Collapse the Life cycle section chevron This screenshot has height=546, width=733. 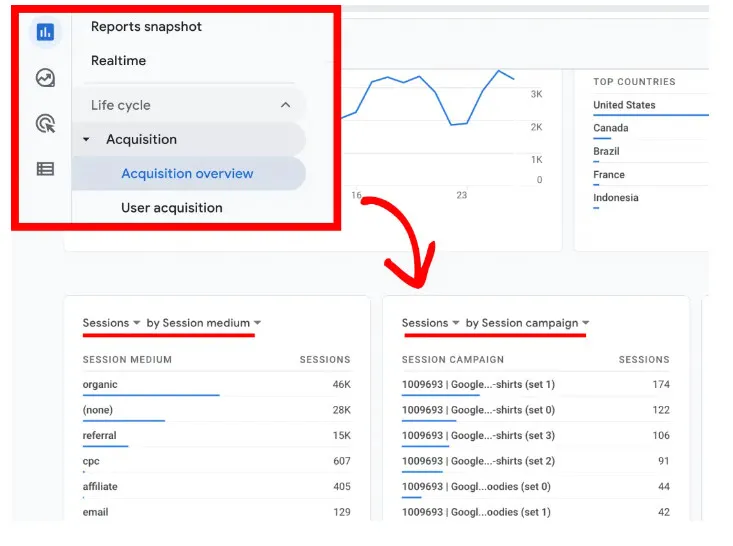pos(286,105)
